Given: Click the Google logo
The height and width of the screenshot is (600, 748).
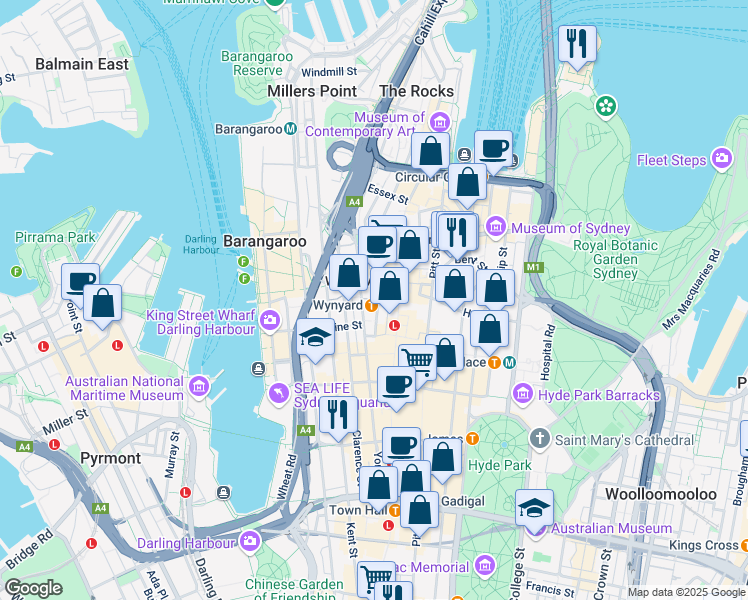Looking at the screenshot, I should pos(33,589).
